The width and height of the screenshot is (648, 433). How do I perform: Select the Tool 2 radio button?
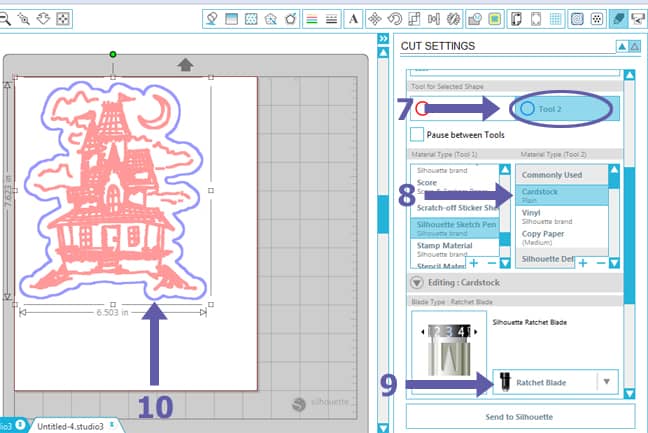coord(527,109)
